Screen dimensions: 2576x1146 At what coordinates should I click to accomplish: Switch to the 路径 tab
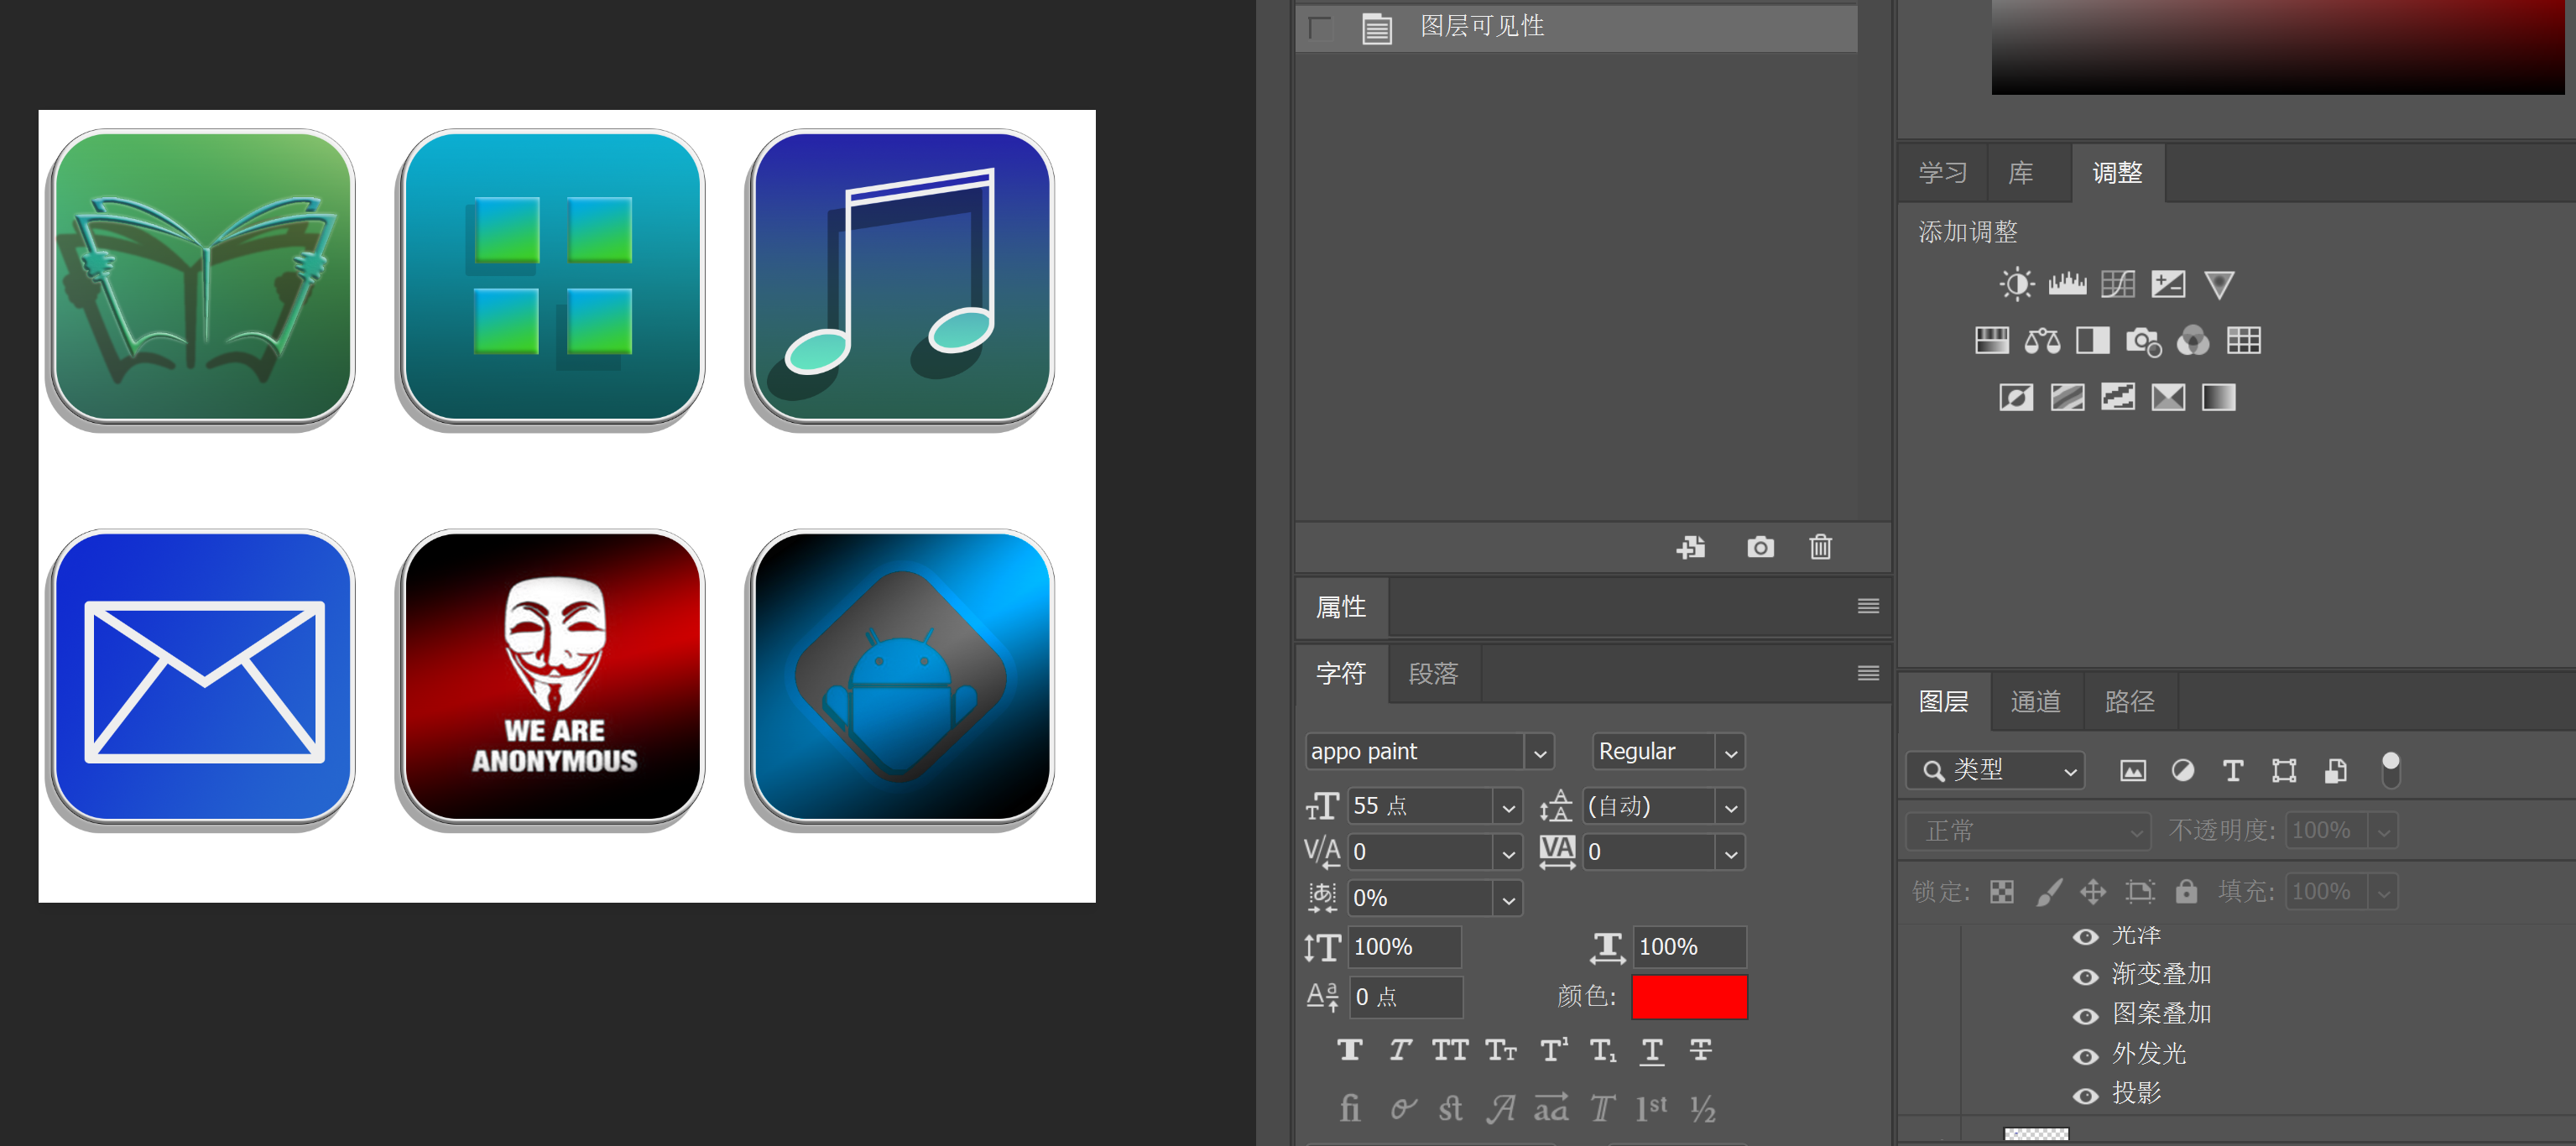coord(2129,702)
